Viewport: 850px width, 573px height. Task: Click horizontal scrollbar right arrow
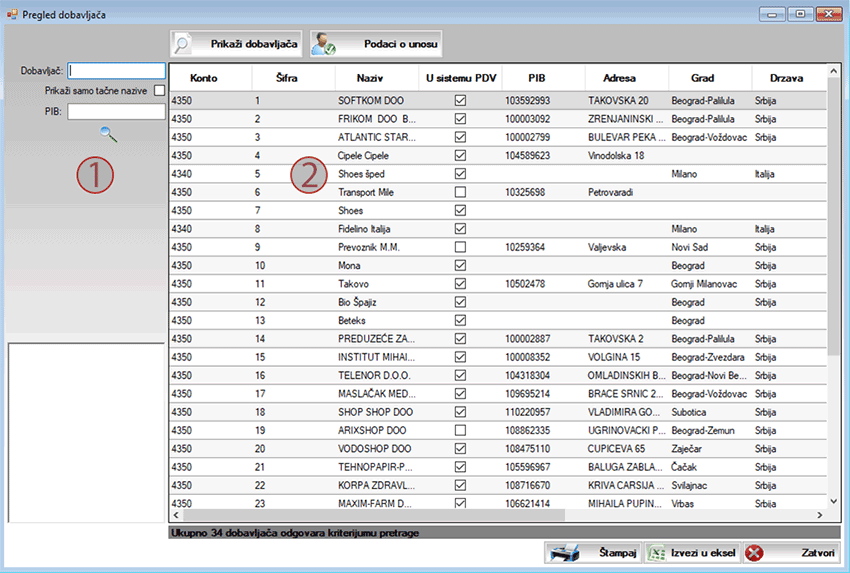[820, 515]
